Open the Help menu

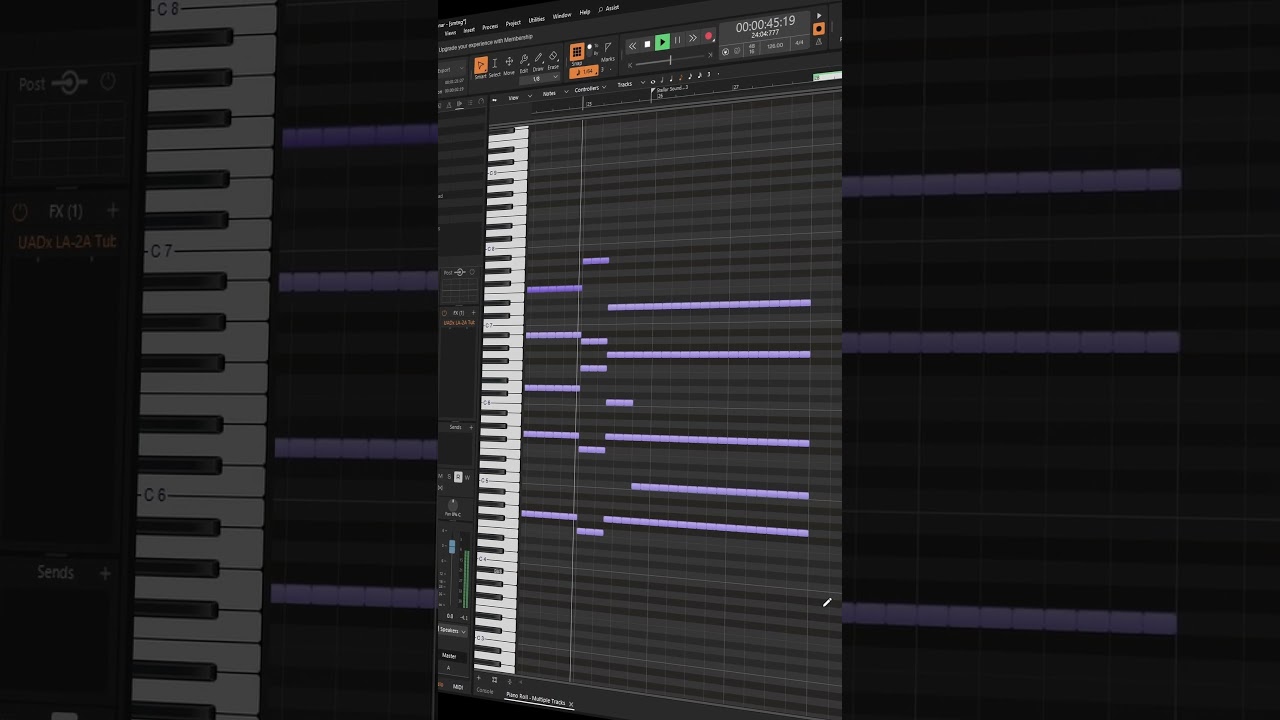coord(585,12)
